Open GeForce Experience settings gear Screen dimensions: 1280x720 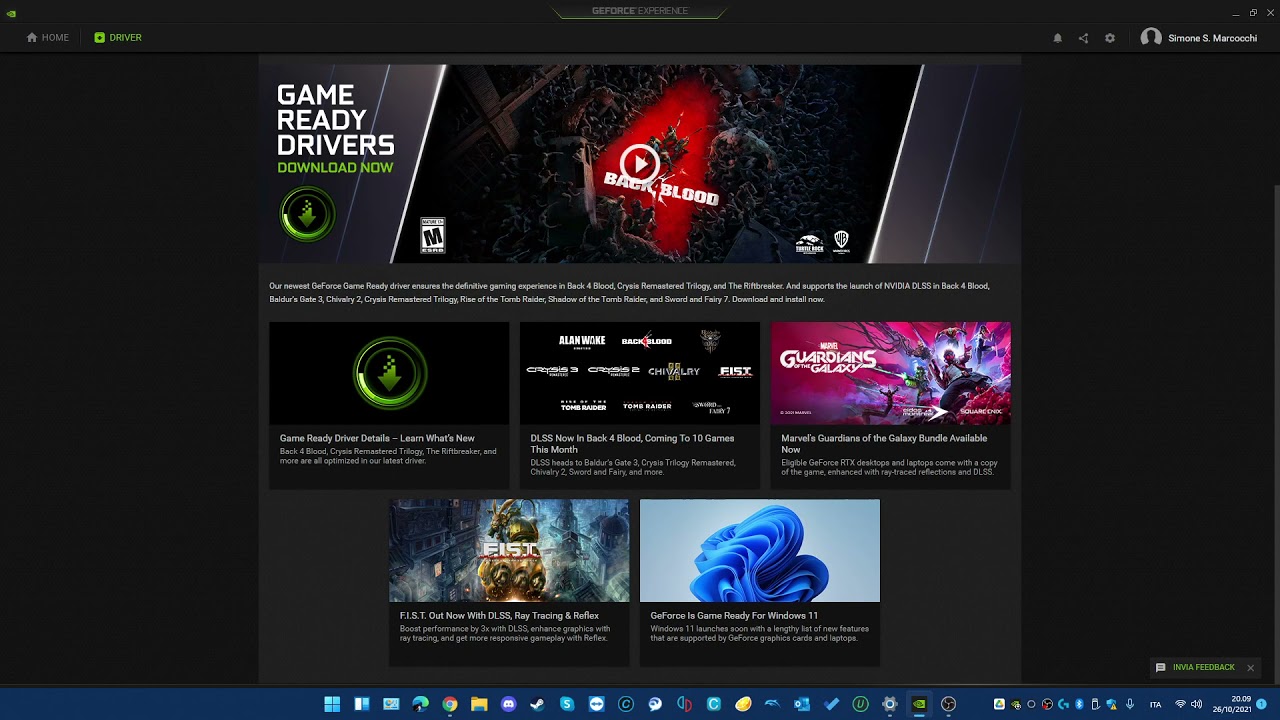pos(1110,38)
